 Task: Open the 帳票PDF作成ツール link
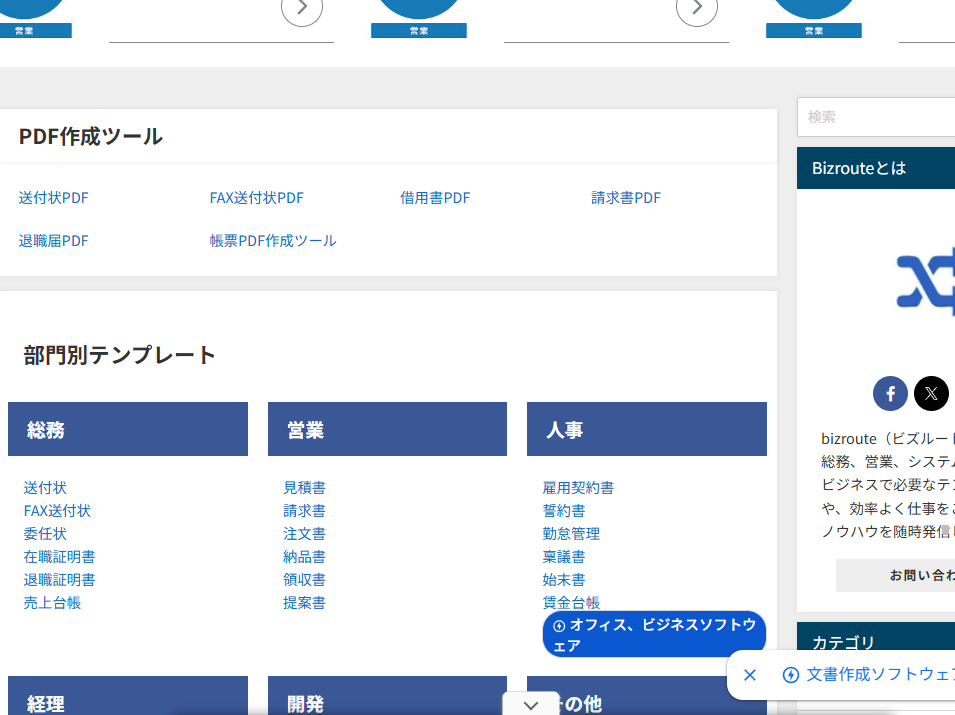273,241
